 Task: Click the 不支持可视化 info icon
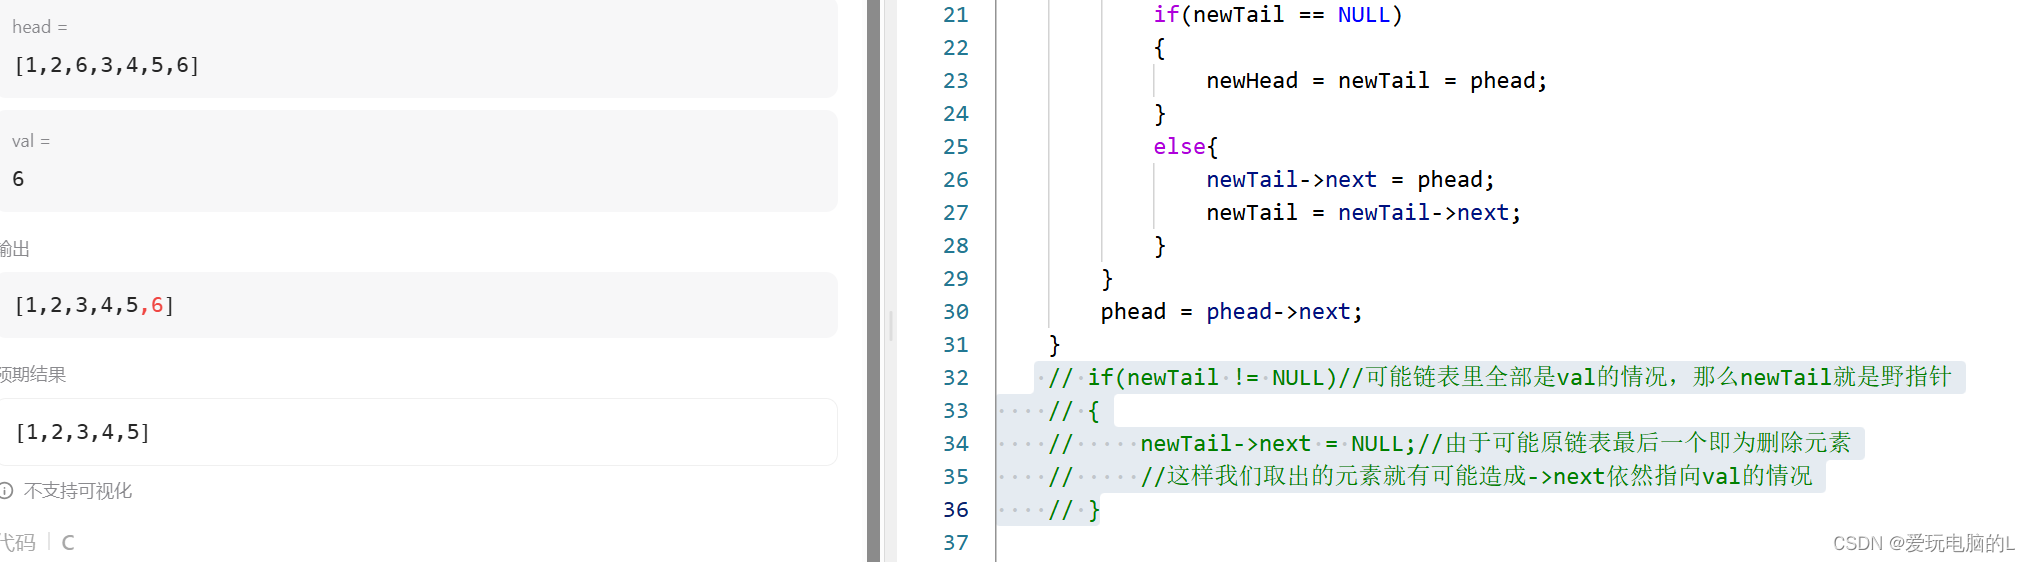point(6,491)
